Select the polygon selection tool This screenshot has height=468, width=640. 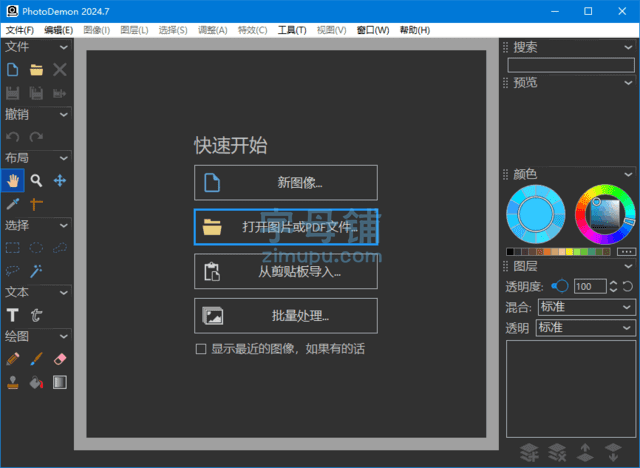pyautogui.click(x=60, y=248)
